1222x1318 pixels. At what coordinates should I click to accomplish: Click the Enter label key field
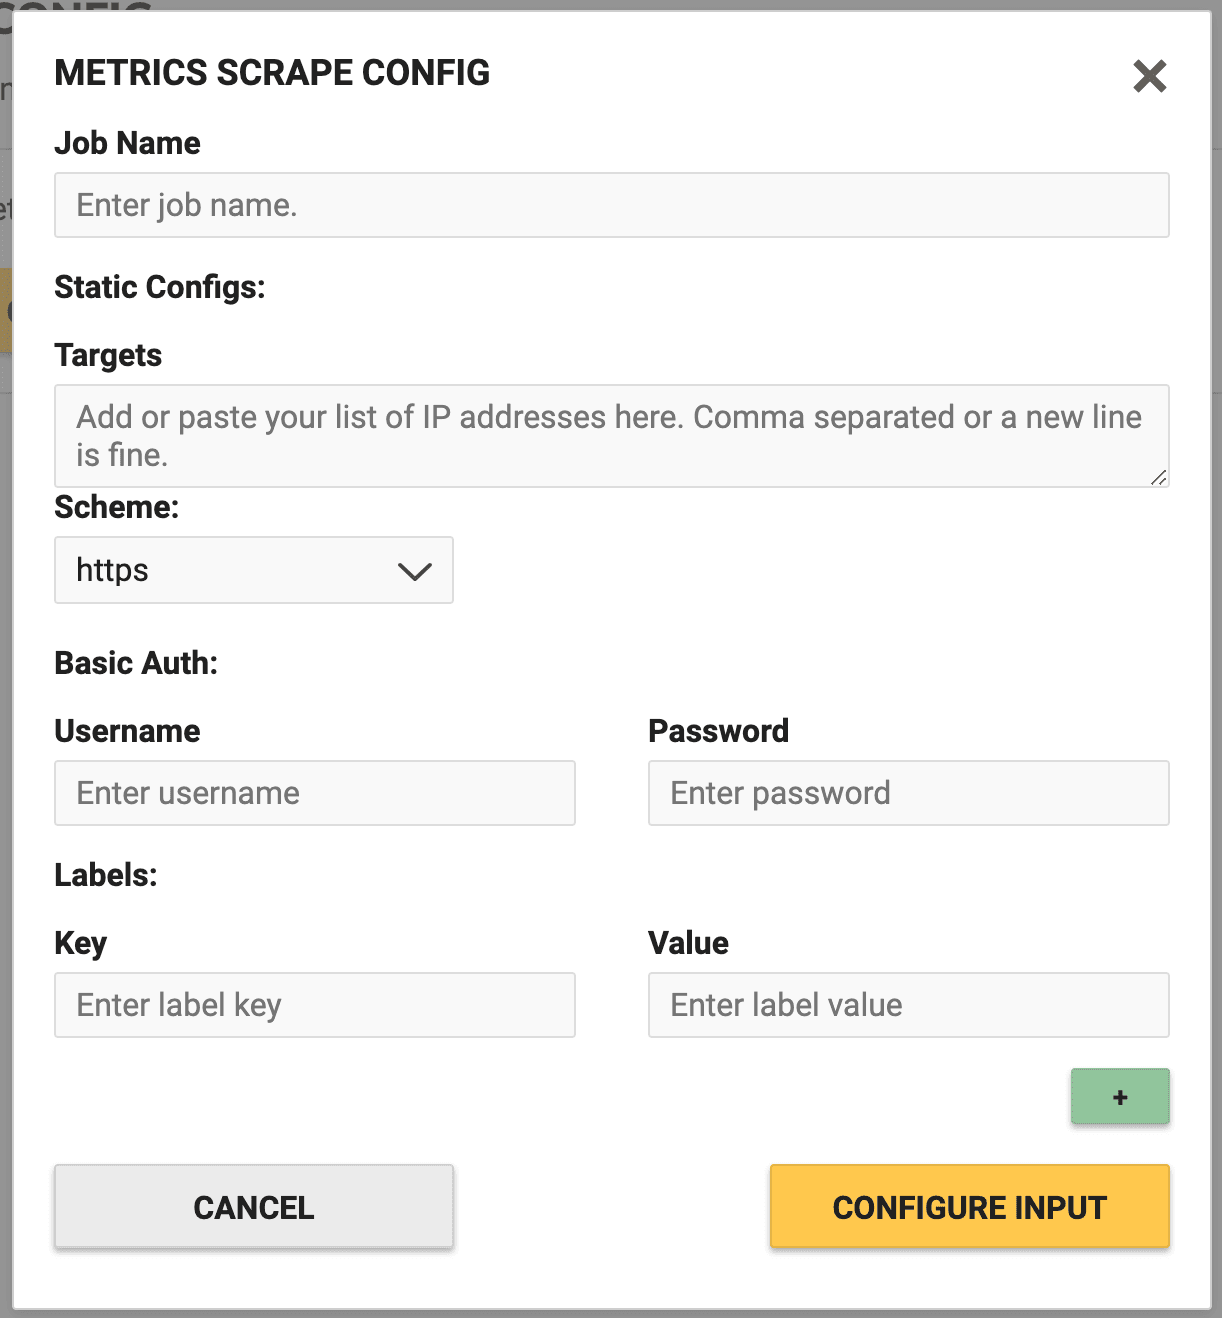pos(314,1005)
